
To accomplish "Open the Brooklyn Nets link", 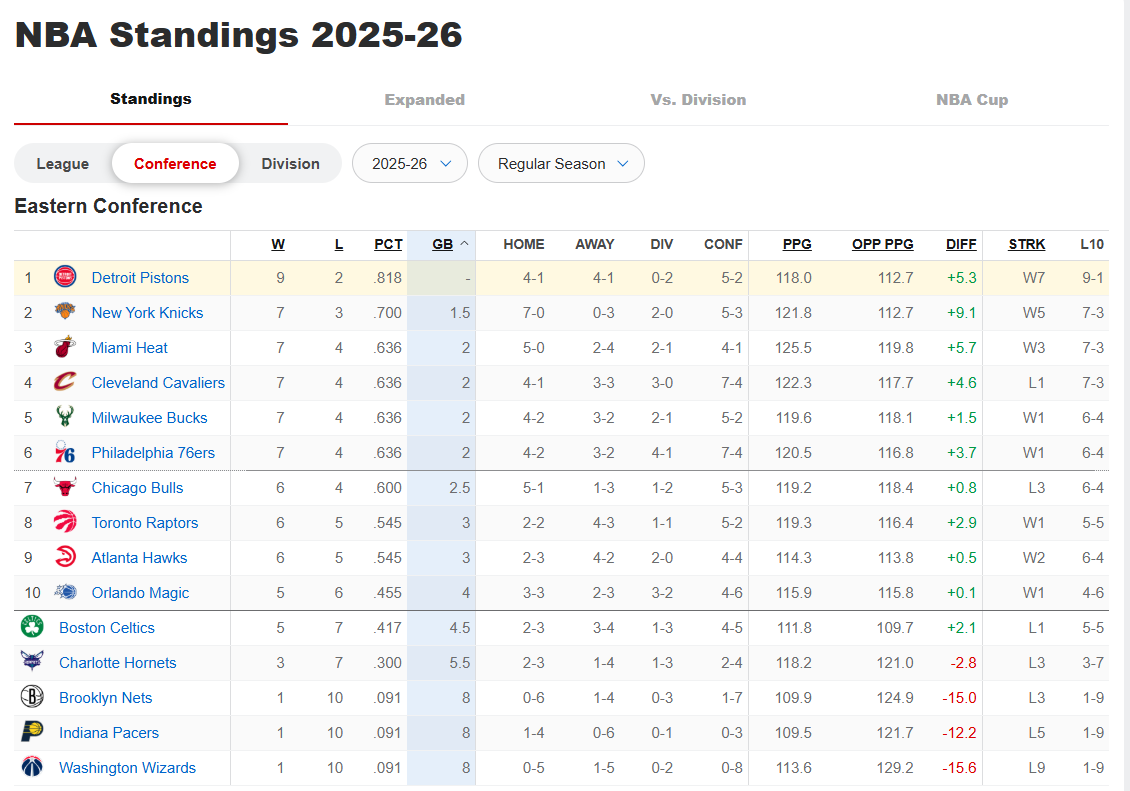I will pos(105,697).
